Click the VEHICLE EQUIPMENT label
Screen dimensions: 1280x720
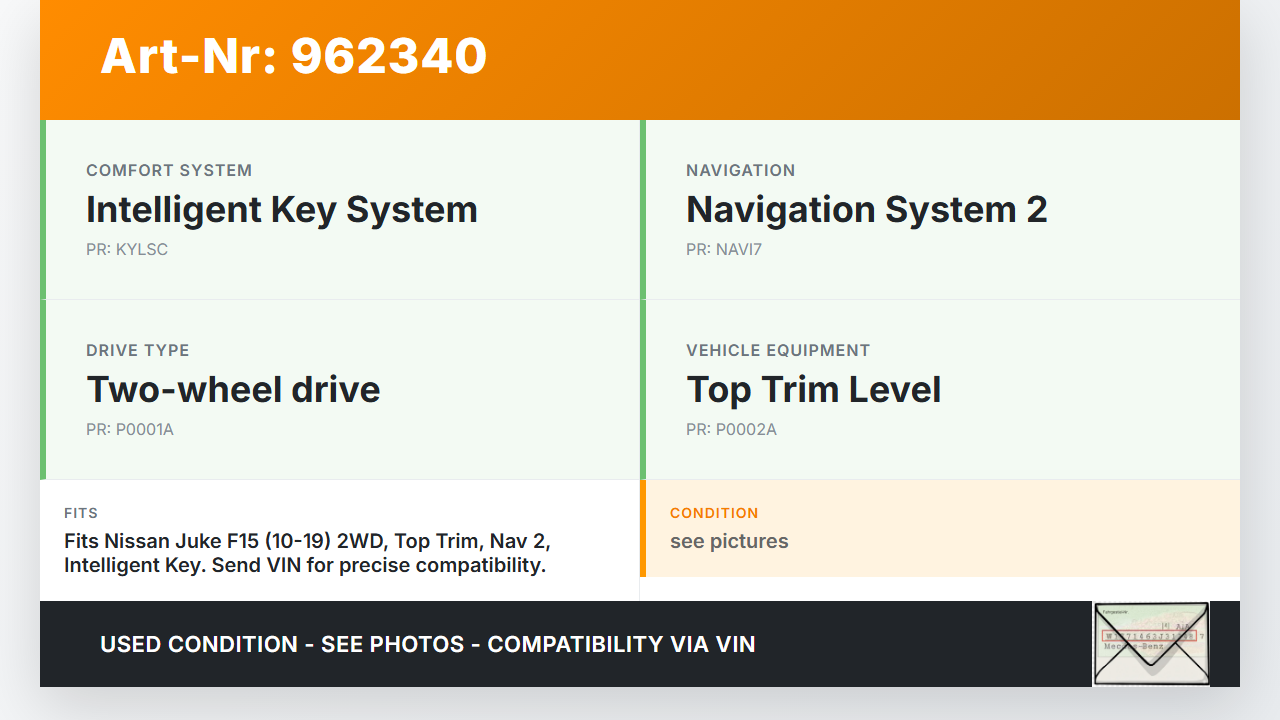coord(778,351)
